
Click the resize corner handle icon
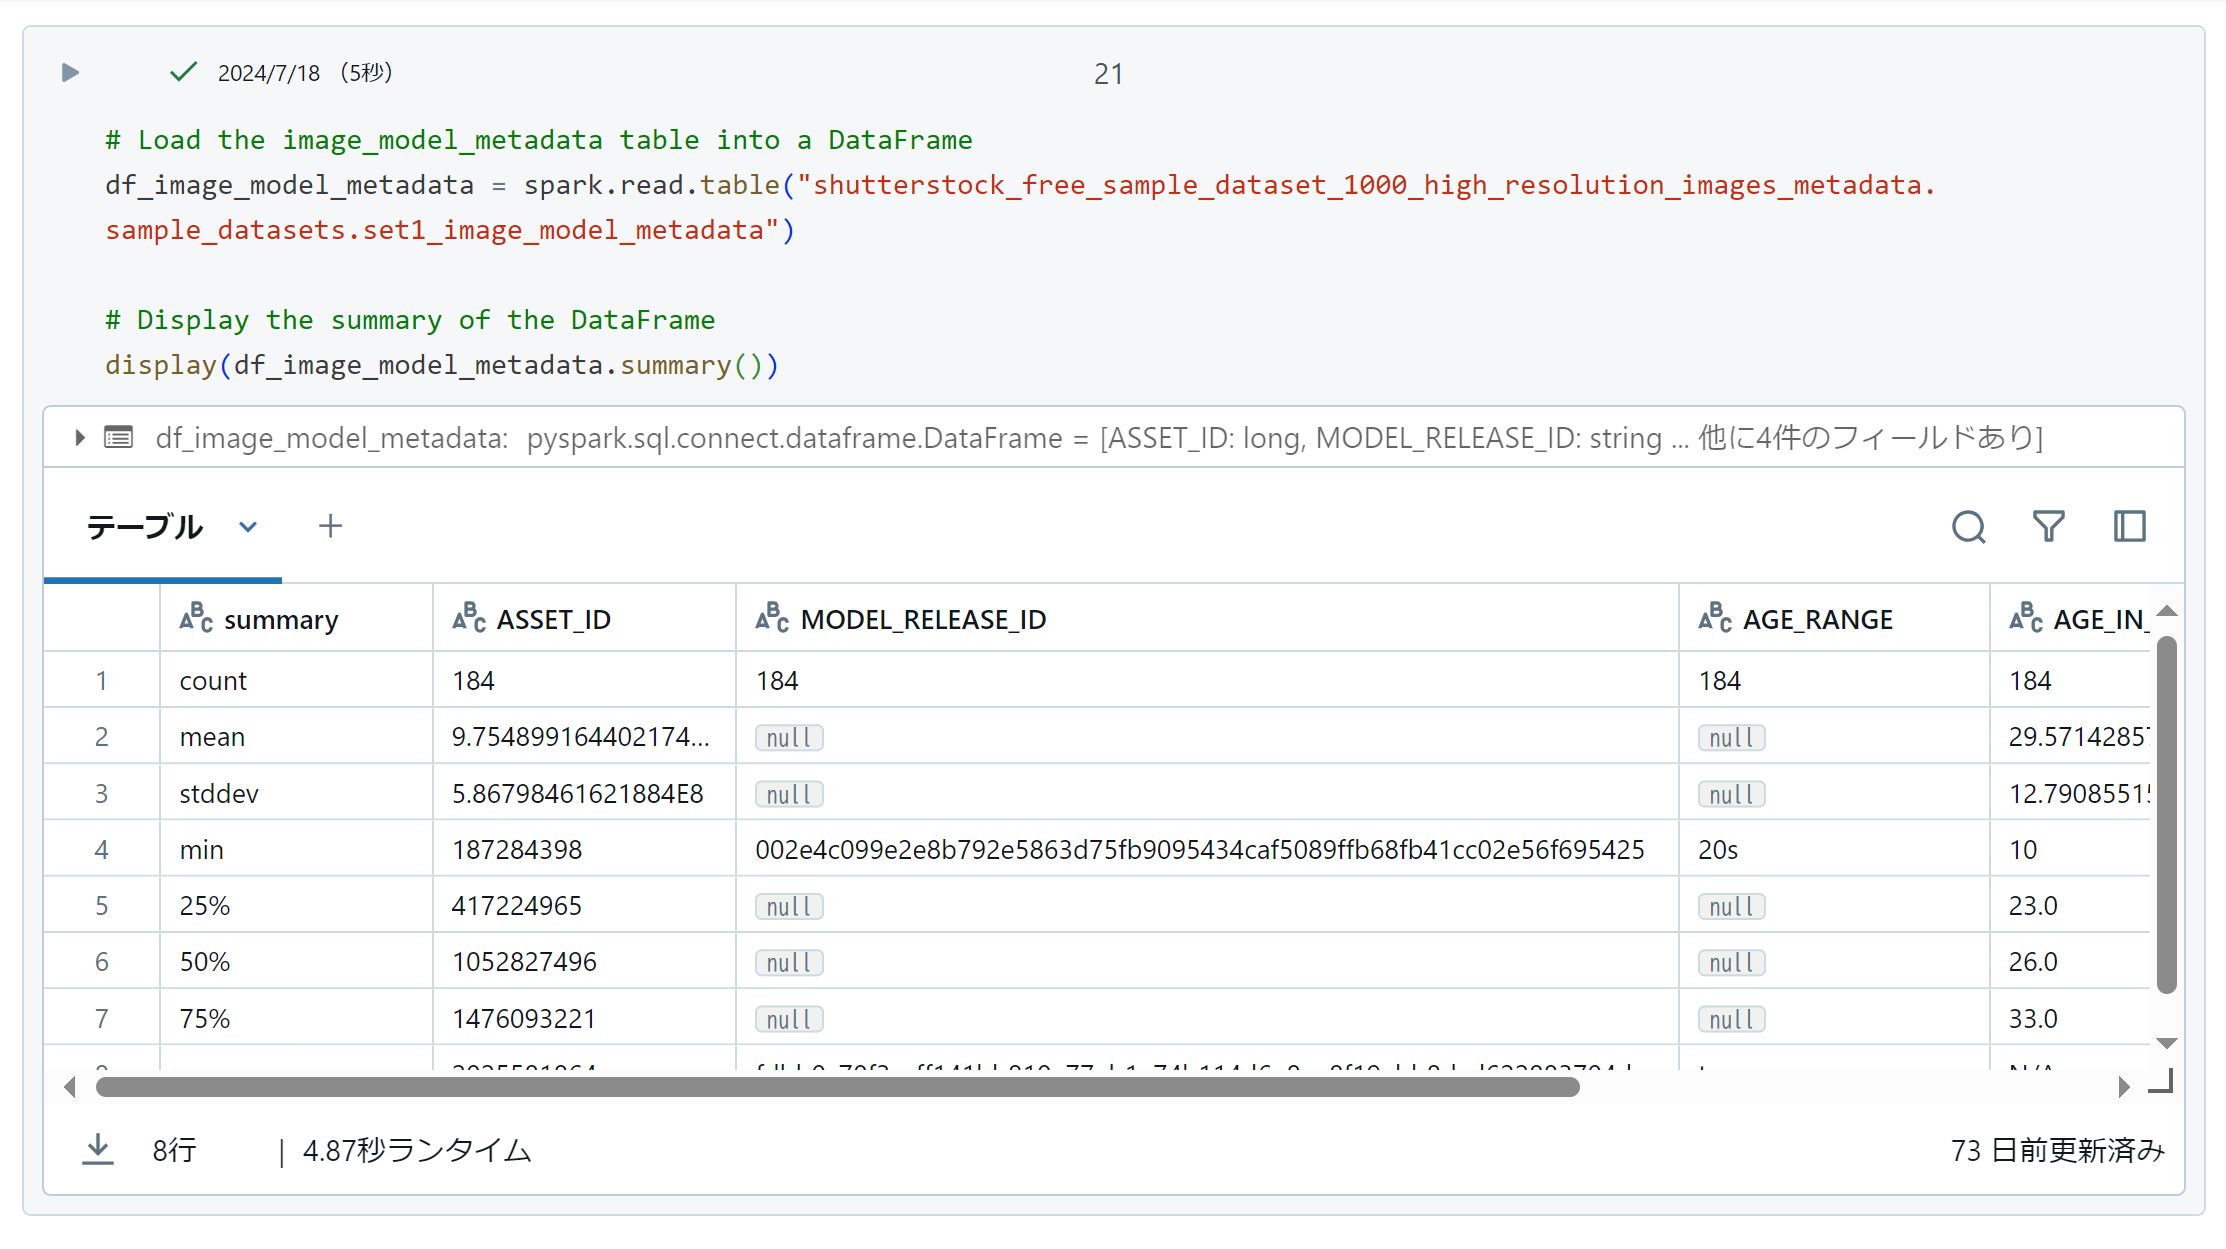pyautogui.click(x=2161, y=1082)
